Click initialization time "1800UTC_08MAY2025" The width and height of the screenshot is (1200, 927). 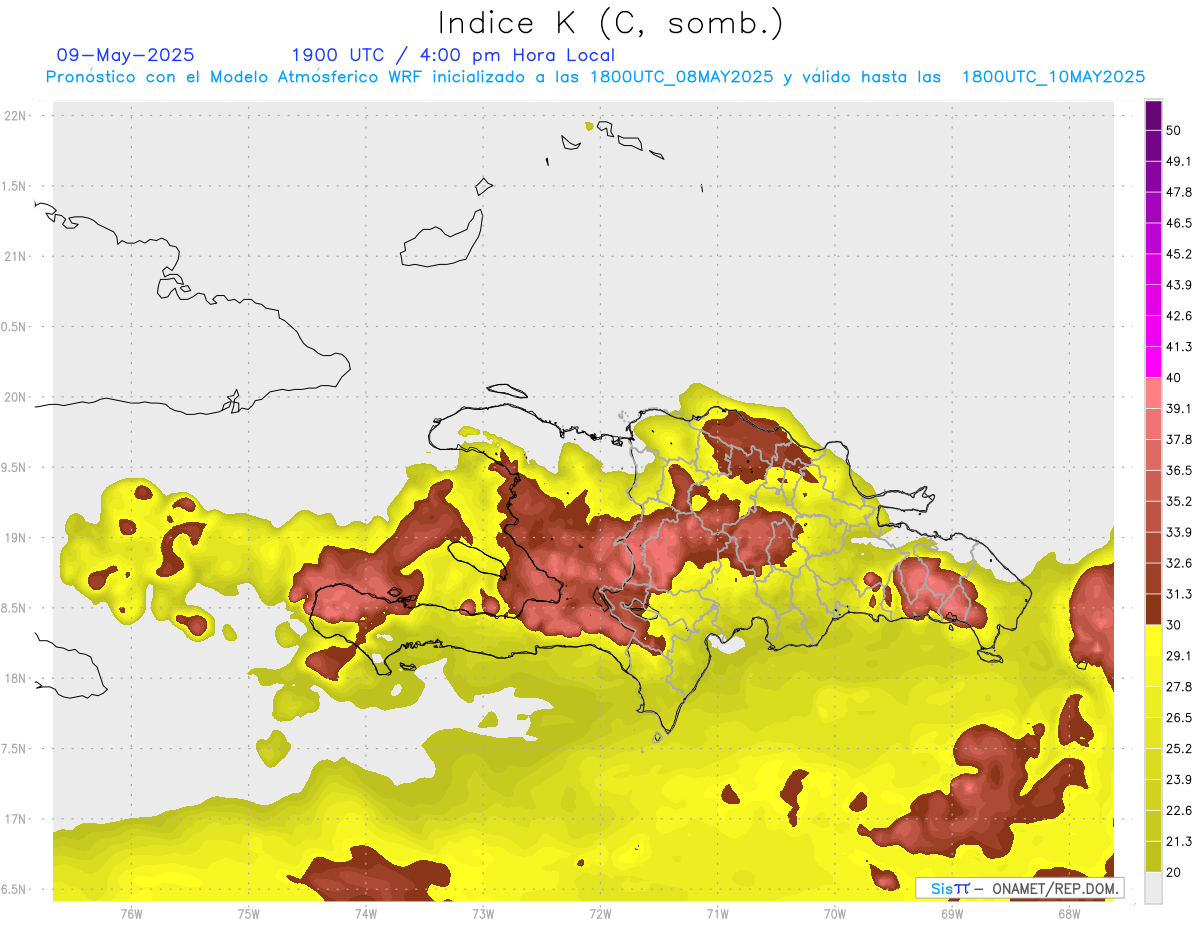681,77
